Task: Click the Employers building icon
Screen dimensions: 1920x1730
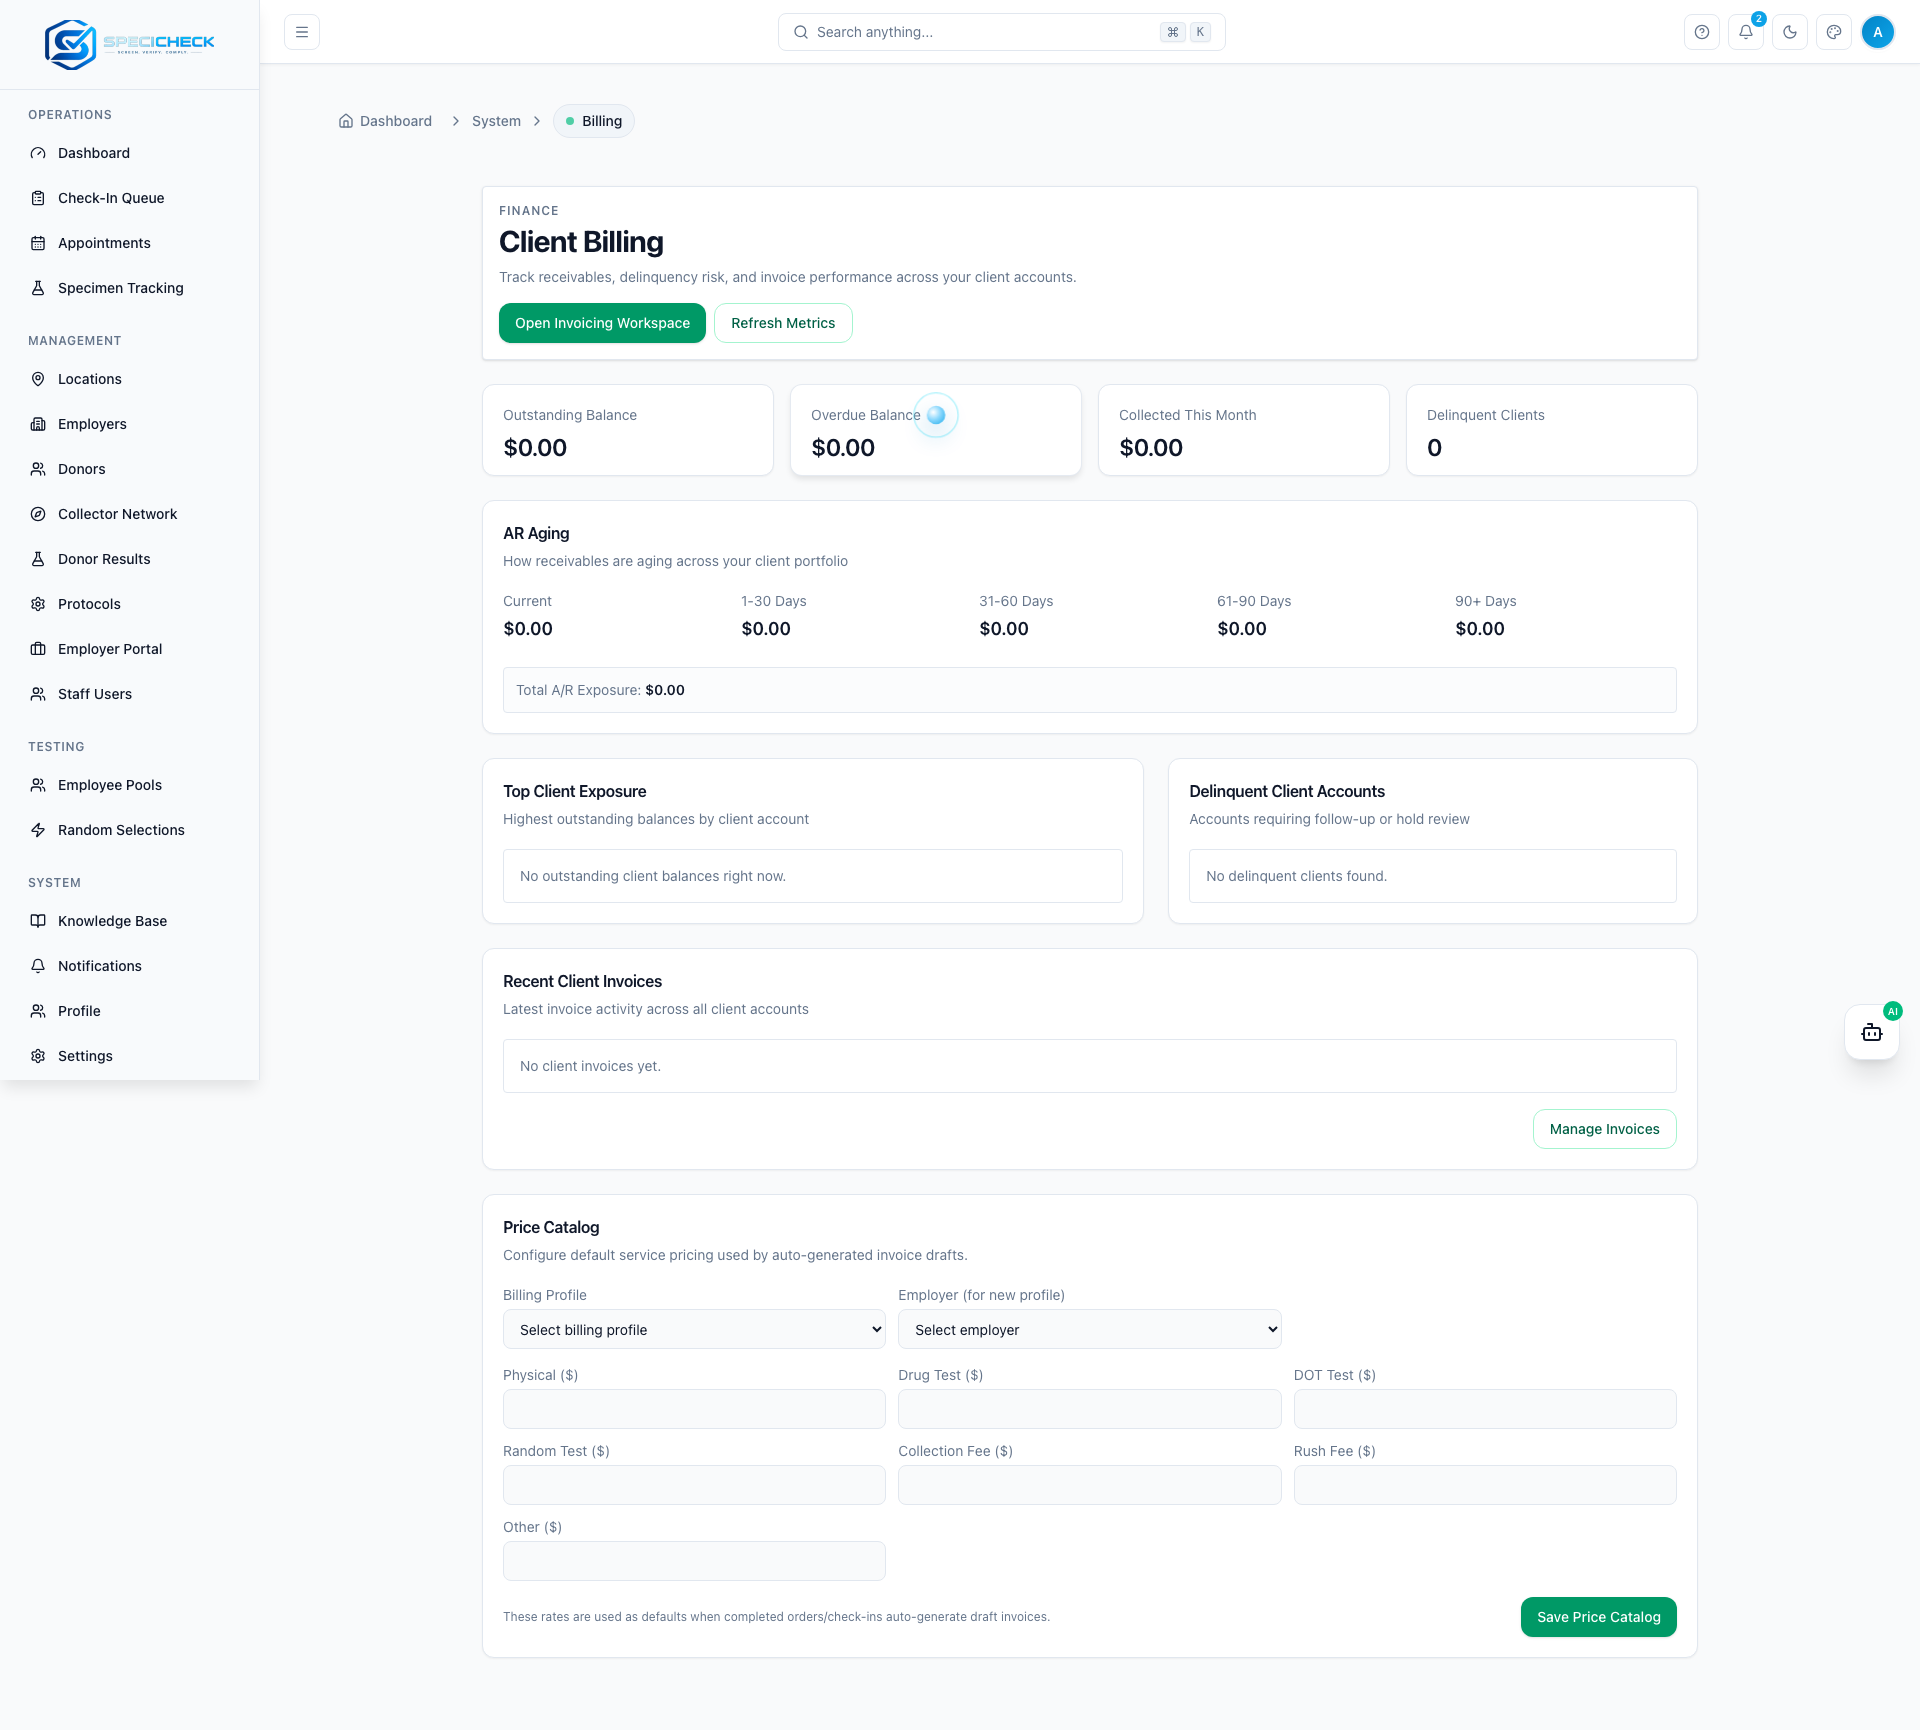Action: coord(38,424)
